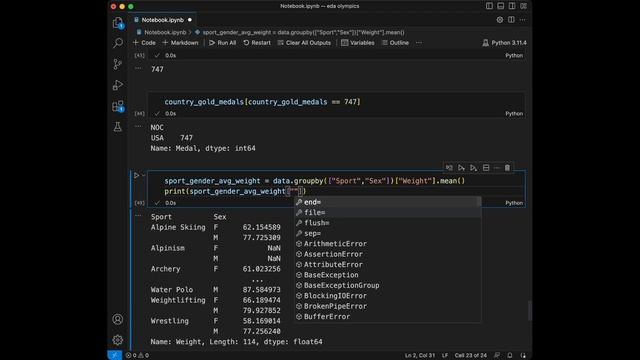The image size is (640, 360).
Task: Delete the selected cell
Action: pos(507,168)
